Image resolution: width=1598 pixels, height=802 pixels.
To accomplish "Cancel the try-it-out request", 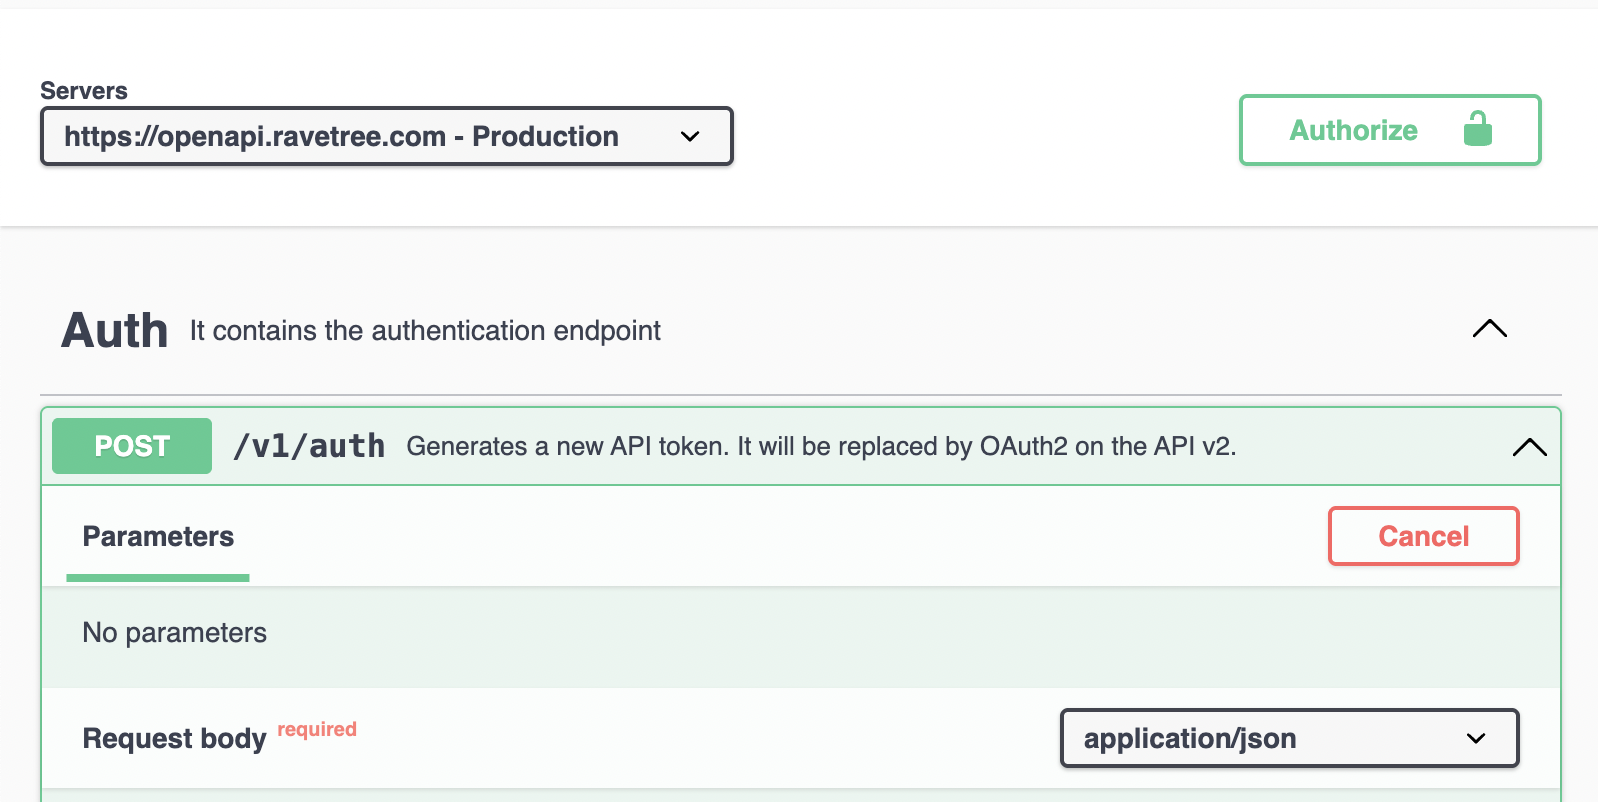I will pyautogui.click(x=1423, y=536).
